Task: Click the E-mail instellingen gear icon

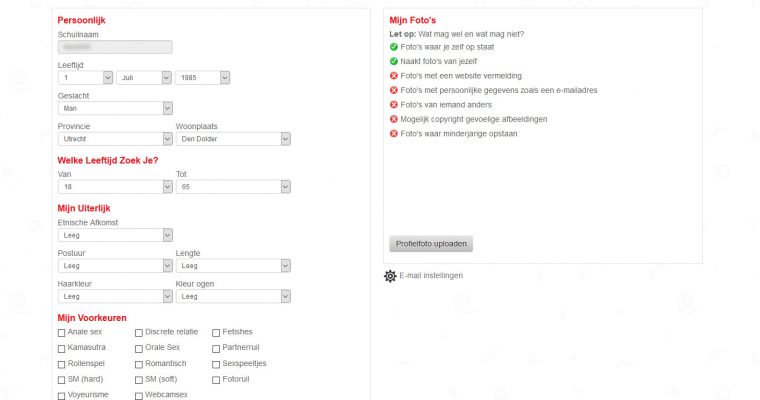Action: point(390,276)
